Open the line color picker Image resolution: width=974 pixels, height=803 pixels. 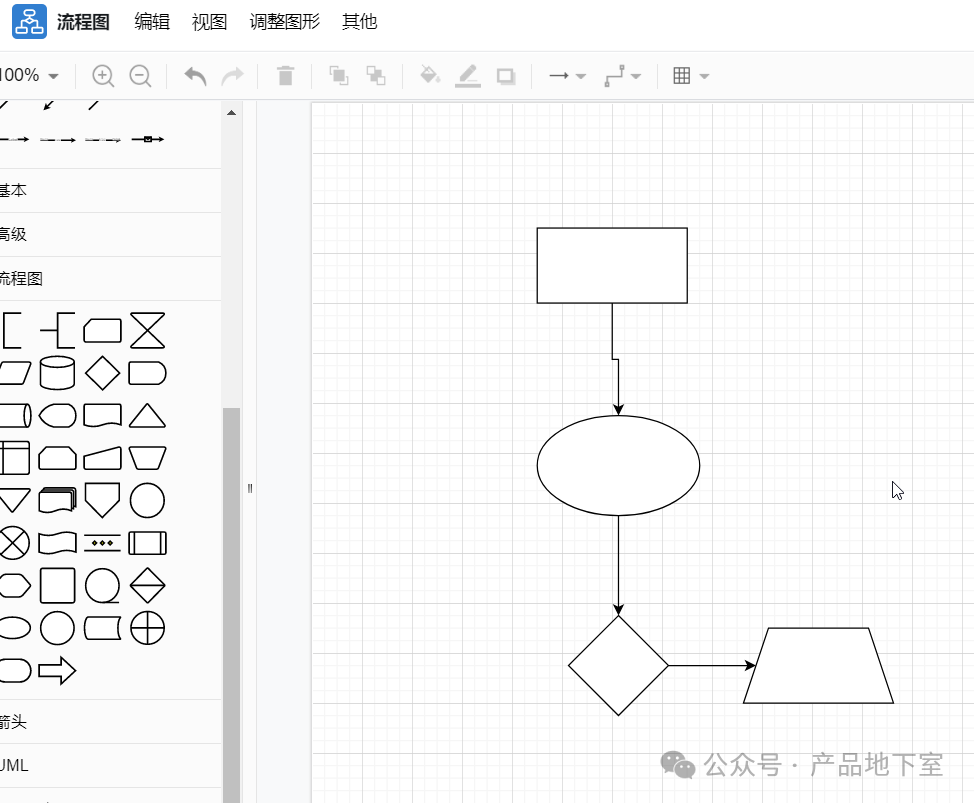point(467,76)
